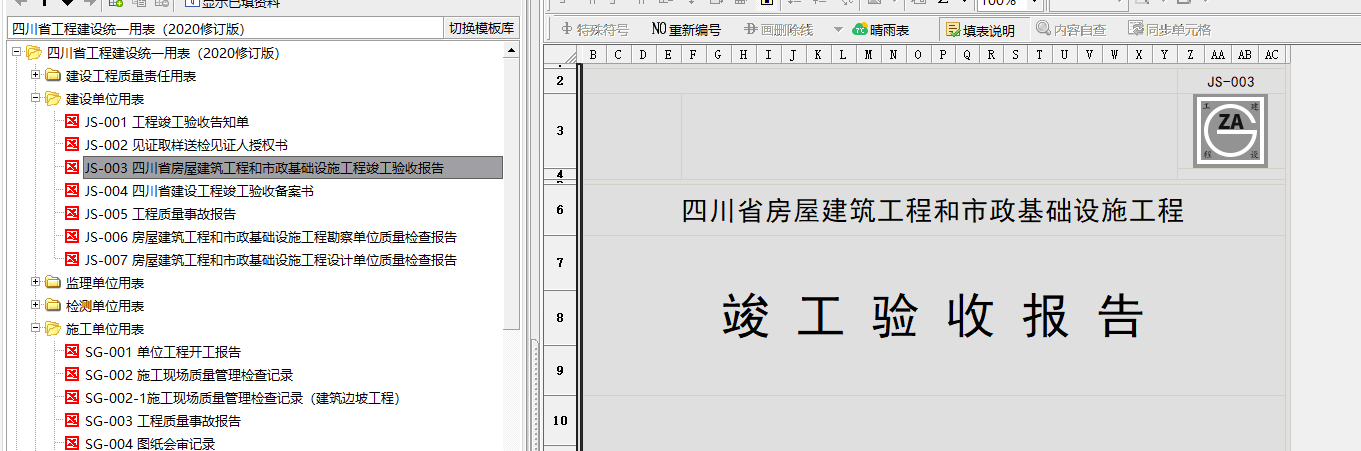1361x451 pixels.
Task: Select column B header
Action: click(594, 55)
